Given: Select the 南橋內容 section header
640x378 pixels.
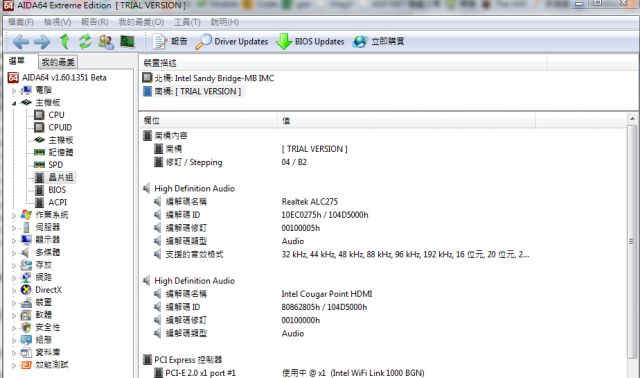Looking at the screenshot, I should (x=165, y=136).
